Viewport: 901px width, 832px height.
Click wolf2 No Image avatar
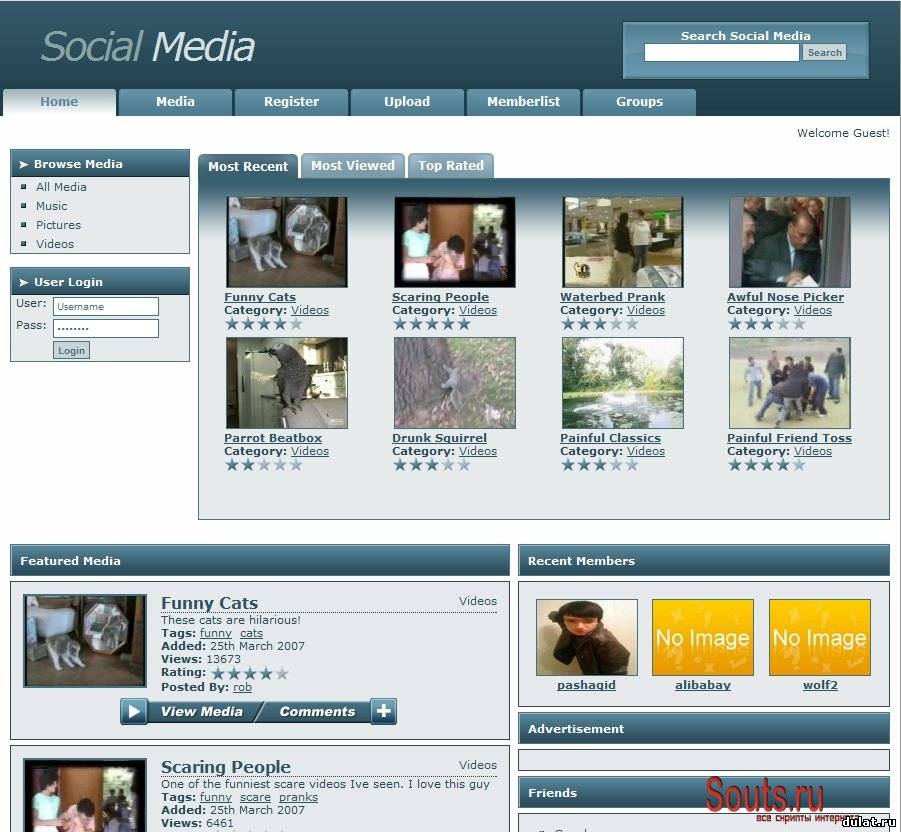[x=819, y=637]
